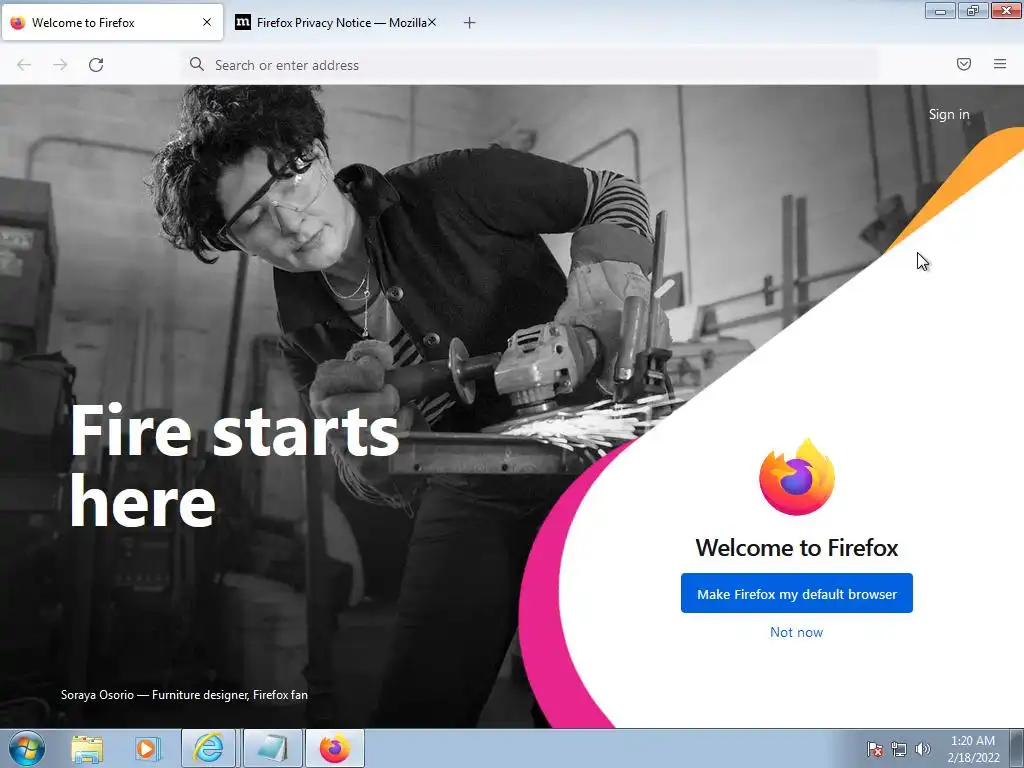Click the Firefox favicon on Welcome tab
Viewport: 1024px width, 768px height.
(18, 22)
